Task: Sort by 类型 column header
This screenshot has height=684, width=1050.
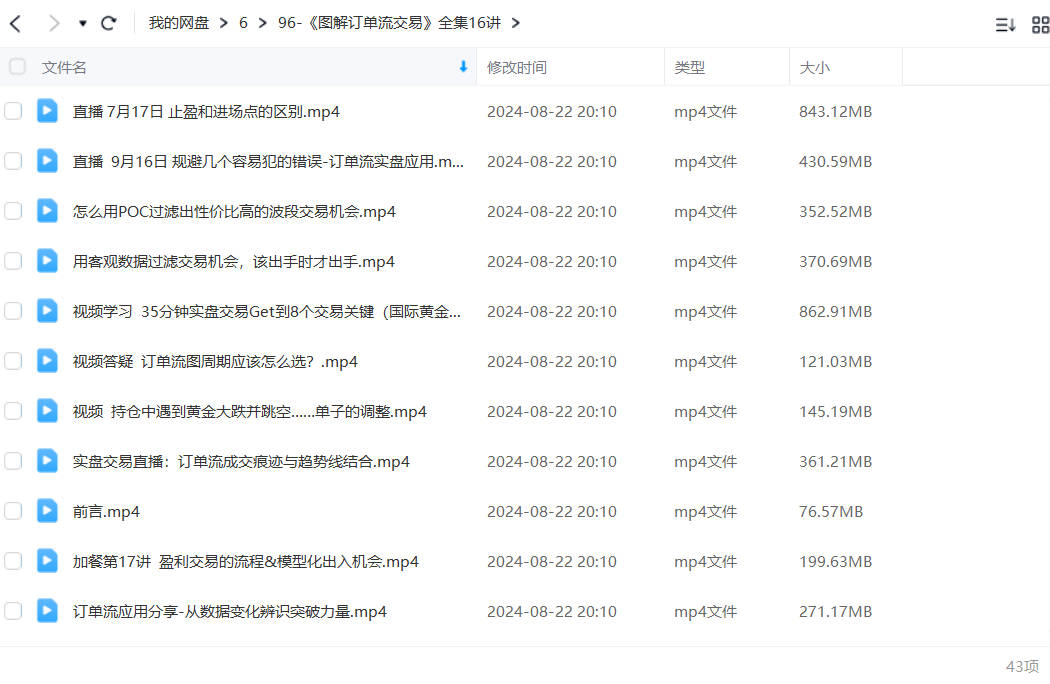Action: [689, 68]
